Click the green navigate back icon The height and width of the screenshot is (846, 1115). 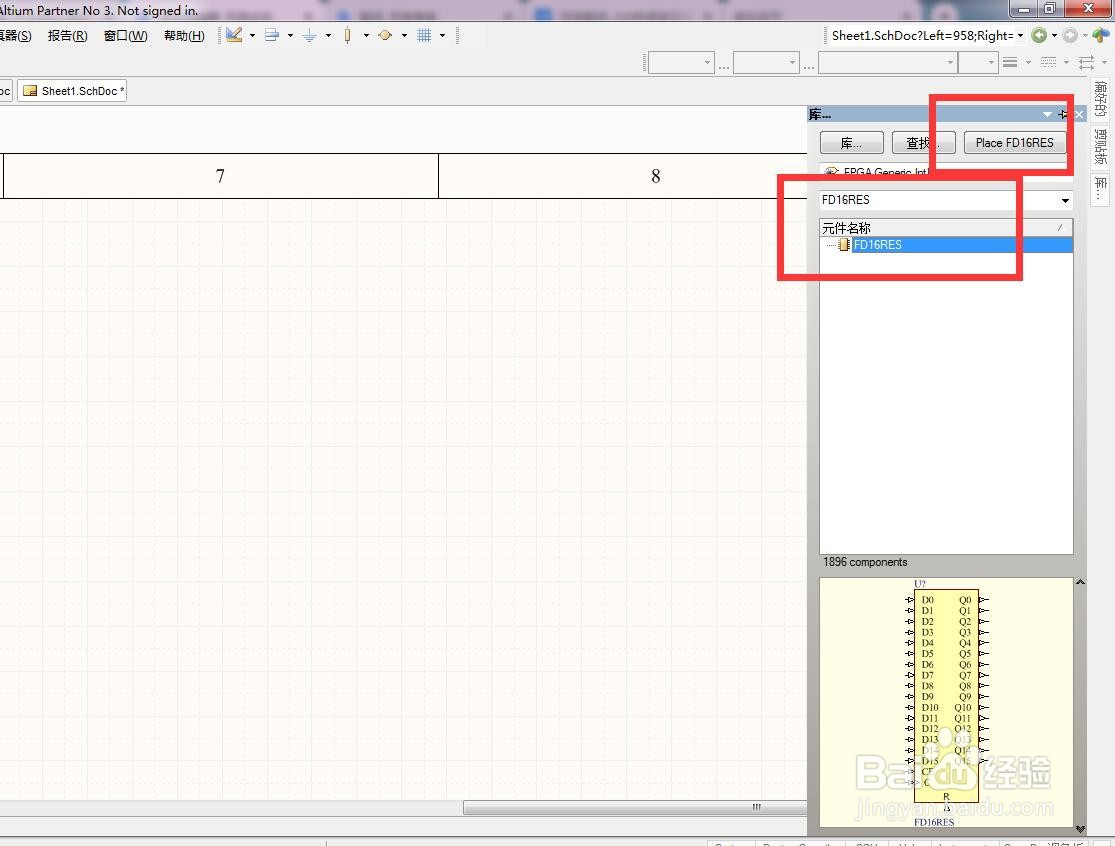point(1039,35)
